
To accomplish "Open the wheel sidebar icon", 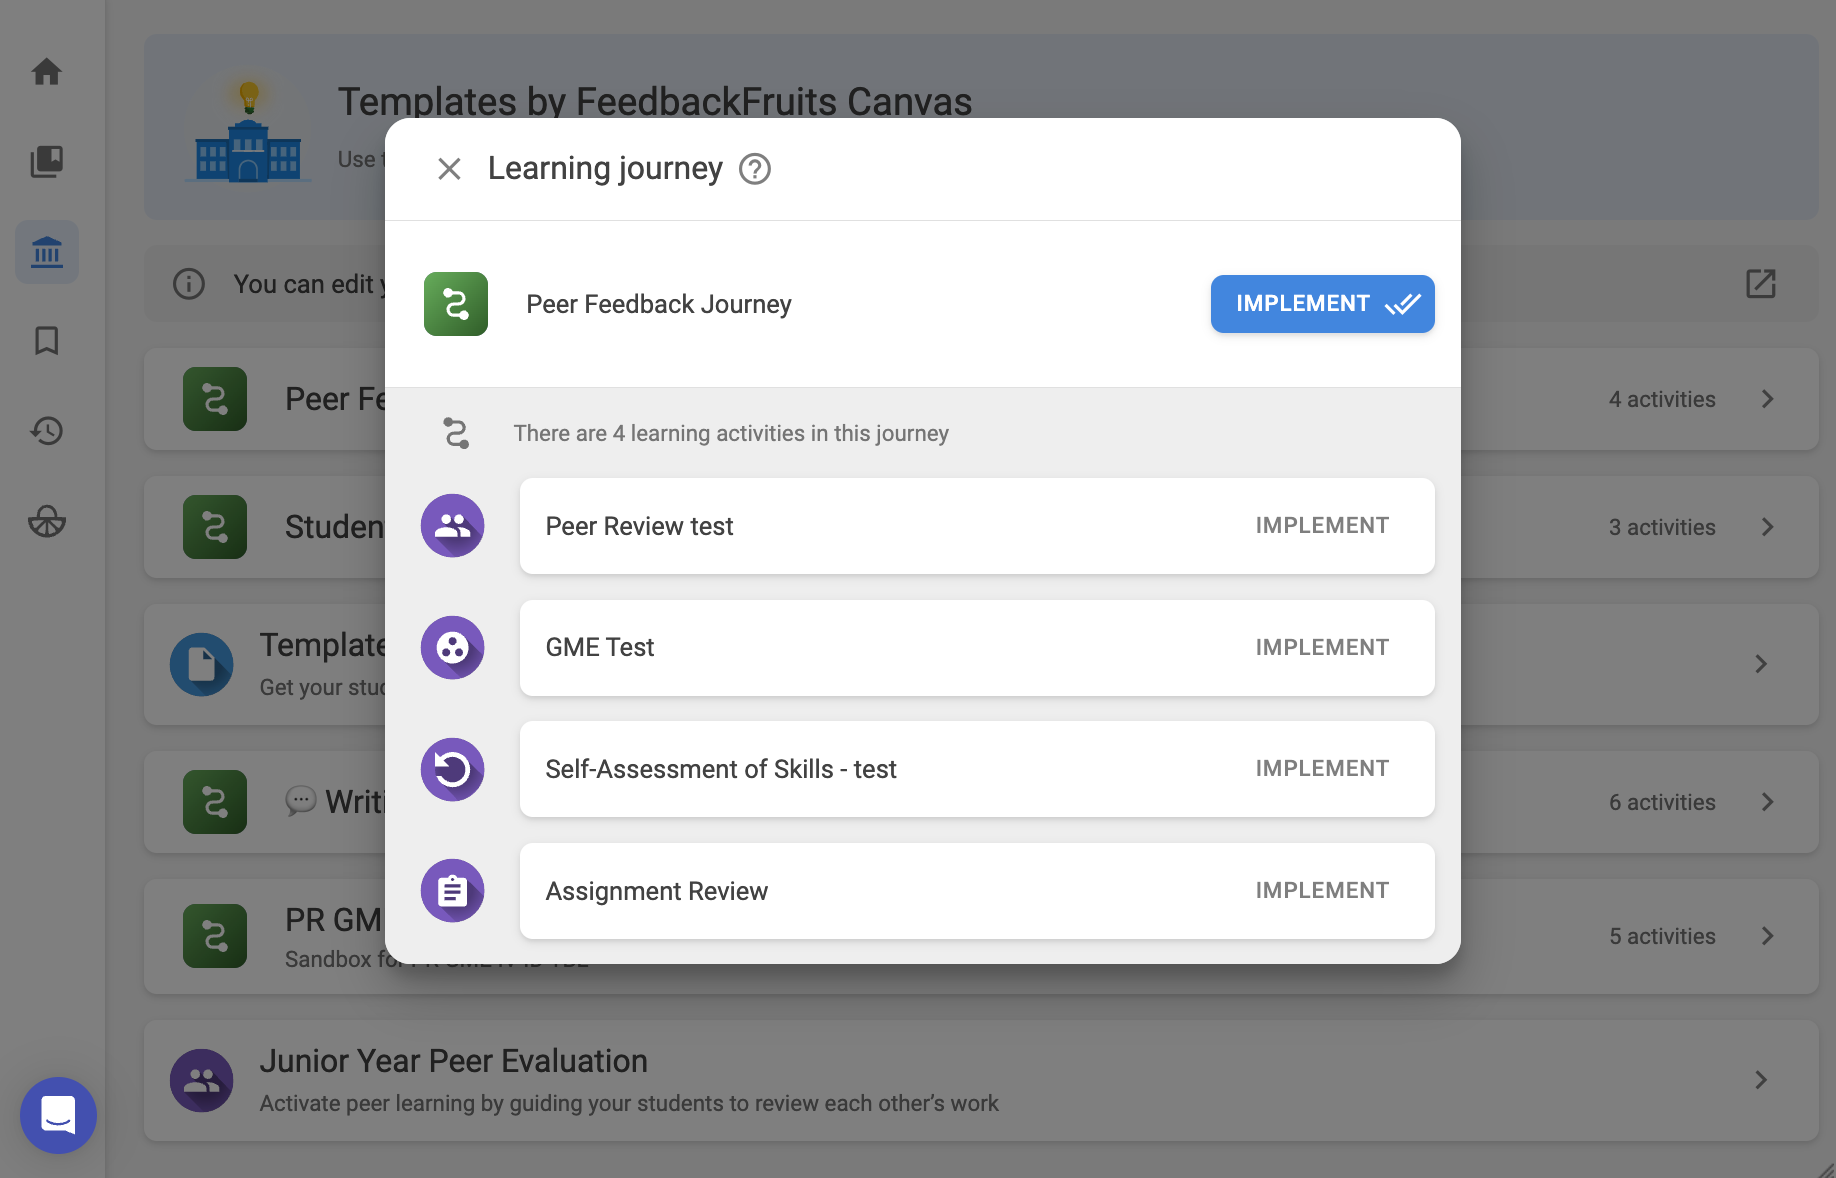I will 47,521.
